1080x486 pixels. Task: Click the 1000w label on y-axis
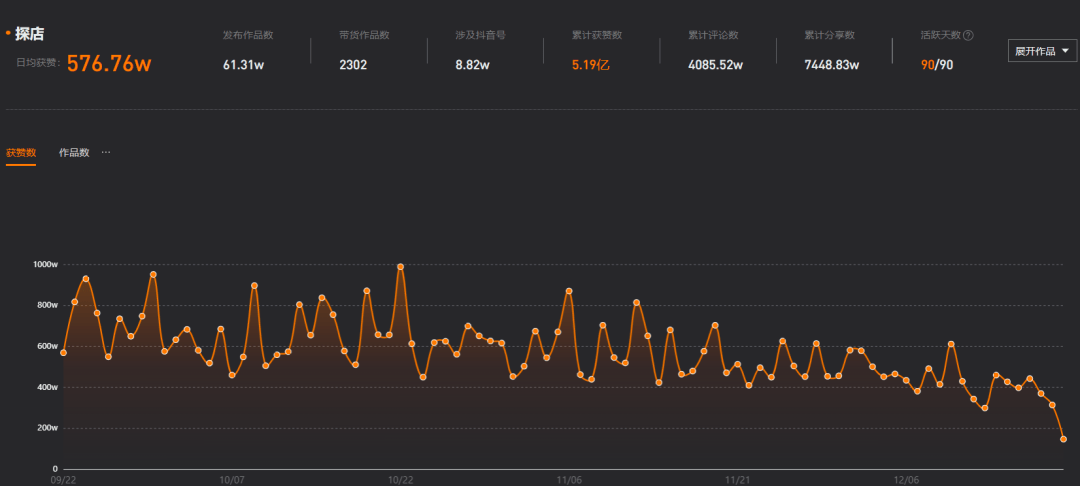tap(46, 265)
